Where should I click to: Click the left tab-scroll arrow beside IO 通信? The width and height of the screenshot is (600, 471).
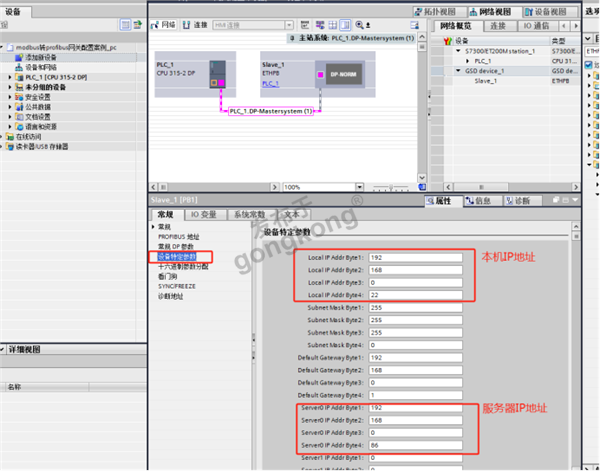564,26
